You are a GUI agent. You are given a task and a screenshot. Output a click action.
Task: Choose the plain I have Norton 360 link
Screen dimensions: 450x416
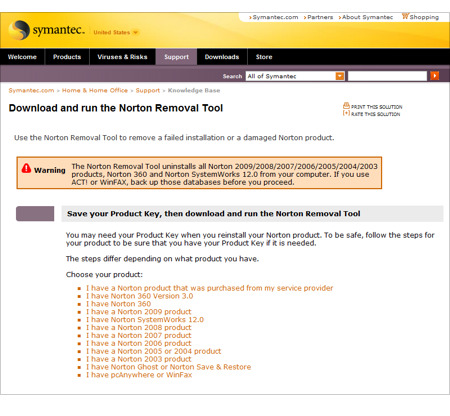118,304
